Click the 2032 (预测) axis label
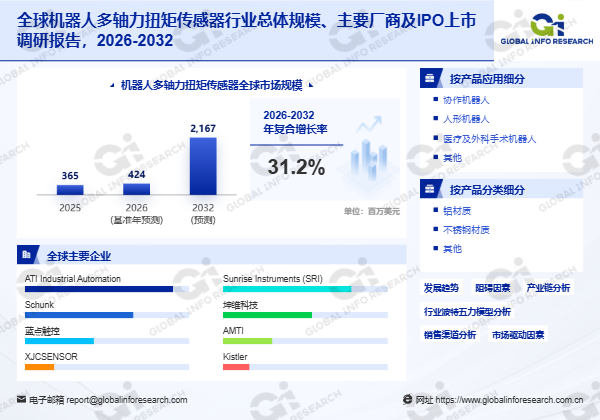The width and height of the screenshot is (600, 420). [203, 213]
